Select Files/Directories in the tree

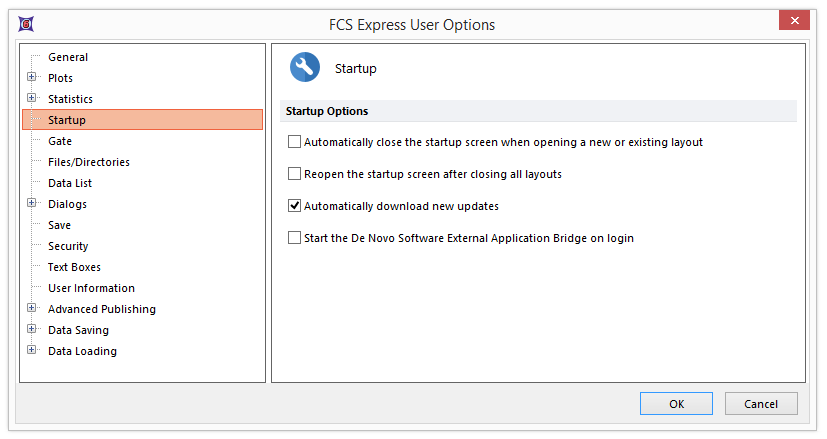point(88,162)
